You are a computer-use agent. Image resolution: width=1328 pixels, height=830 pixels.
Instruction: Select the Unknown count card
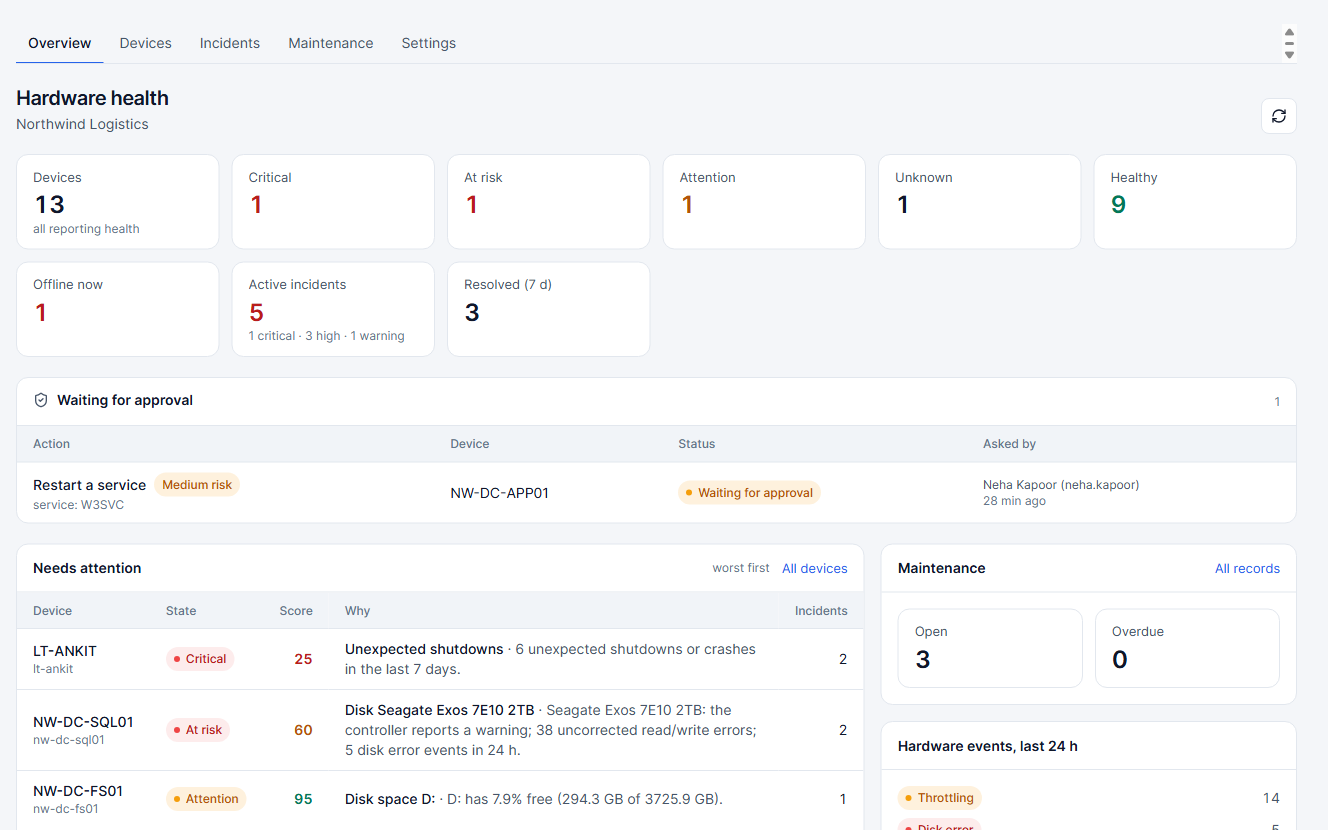(x=980, y=202)
